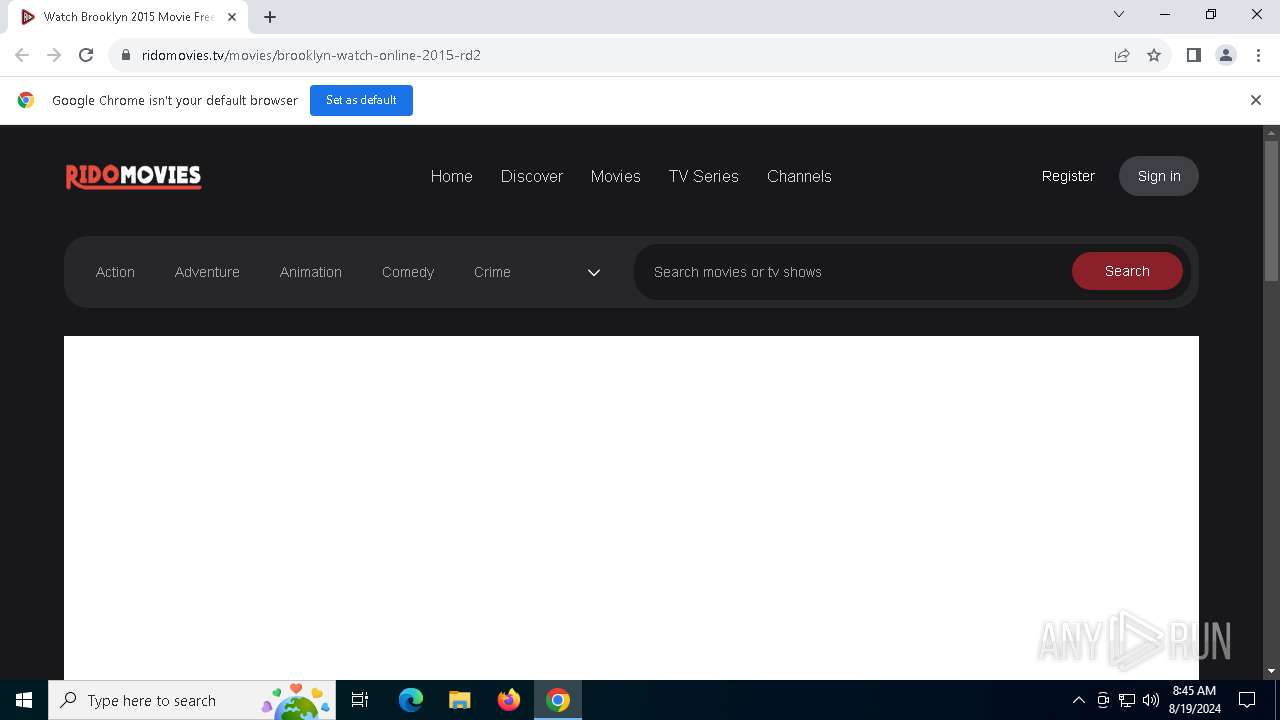The image size is (1280, 720).
Task: Launch Microsoft Edge from the taskbar
Action: click(411, 700)
